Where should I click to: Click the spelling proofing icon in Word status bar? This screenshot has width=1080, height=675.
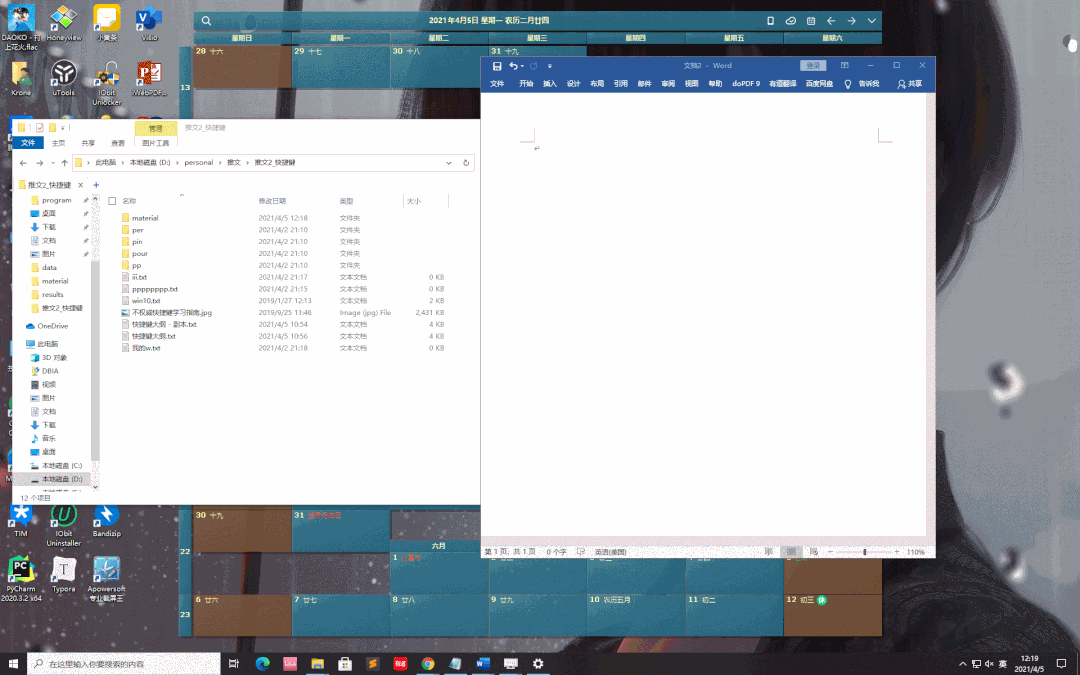[x=581, y=552]
